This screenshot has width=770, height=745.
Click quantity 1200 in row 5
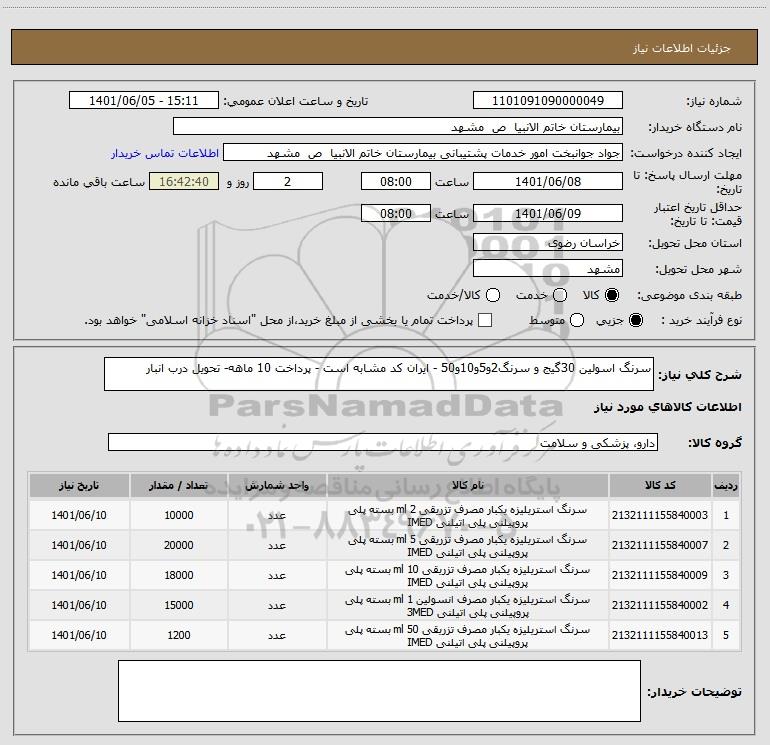179,635
